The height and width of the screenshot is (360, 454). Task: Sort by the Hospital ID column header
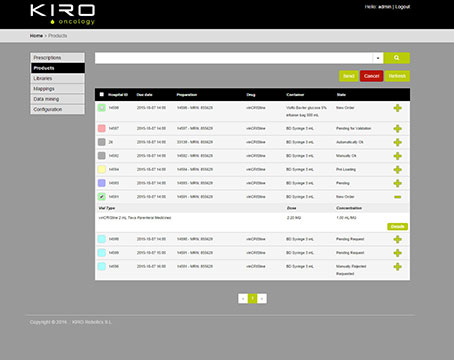point(118,95)
